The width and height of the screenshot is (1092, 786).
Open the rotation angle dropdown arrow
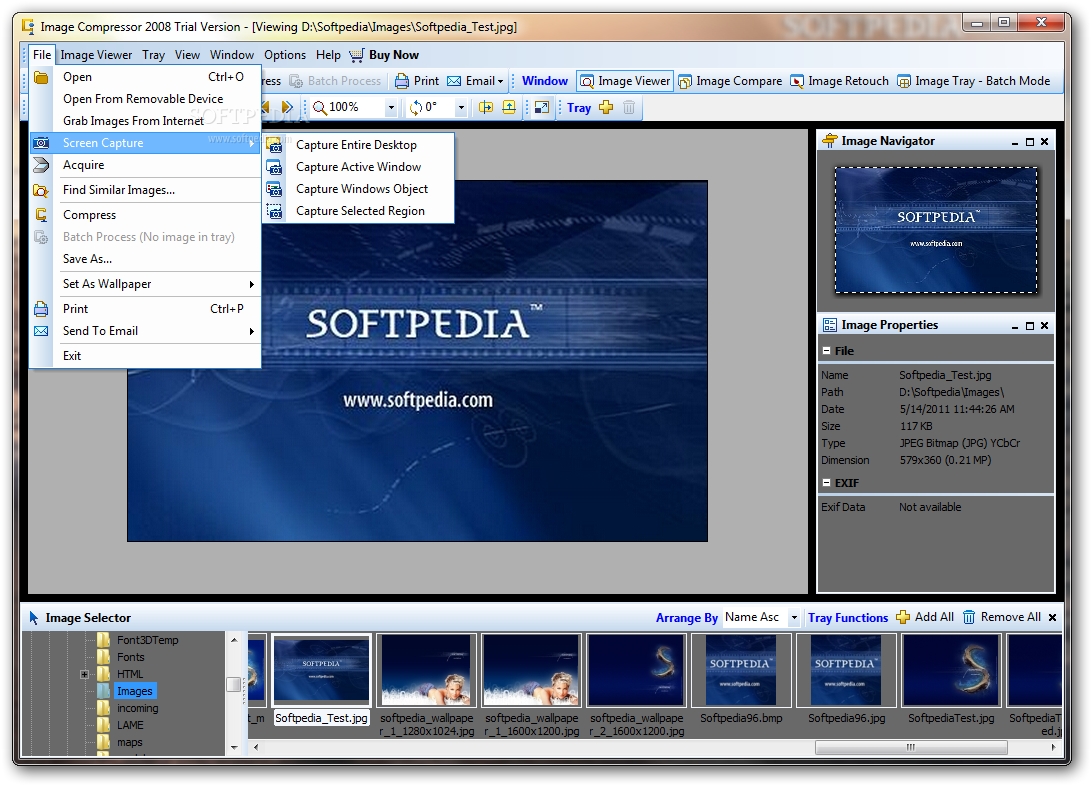pyautogui.click(x=460, y=107)
